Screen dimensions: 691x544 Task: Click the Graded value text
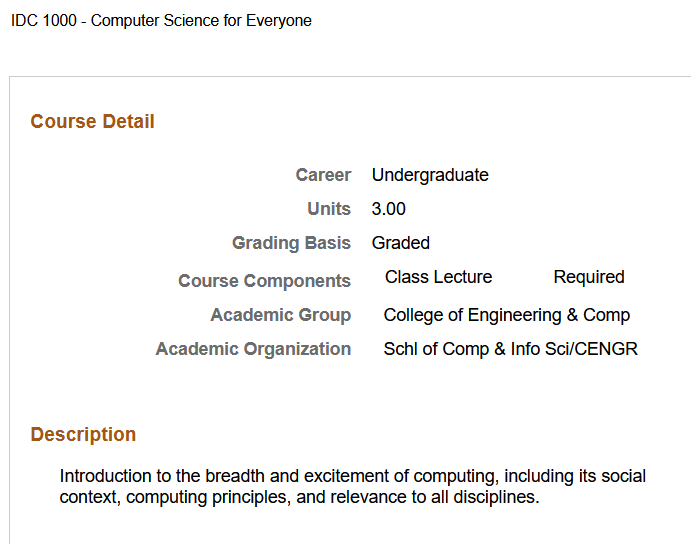pyautogui.click(x=401, y=243)
